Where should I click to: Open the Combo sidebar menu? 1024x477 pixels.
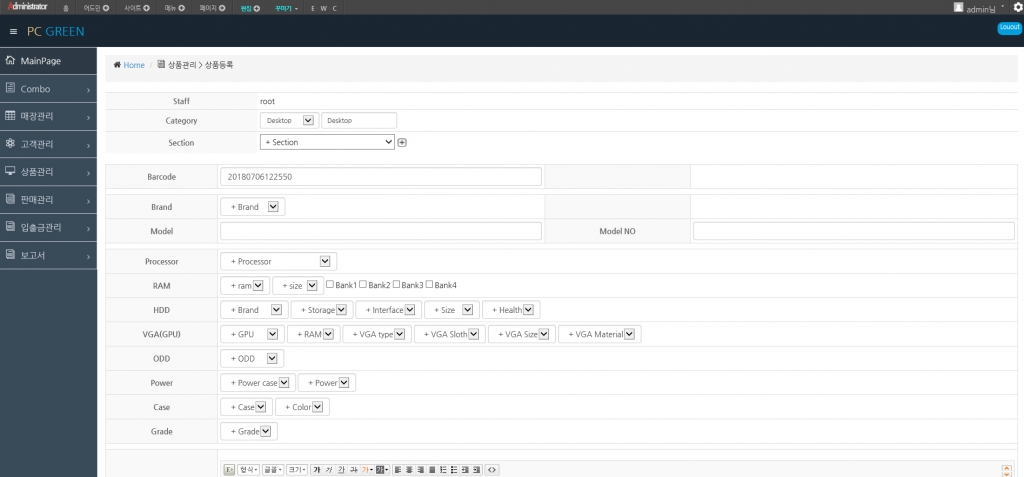(48, 89)
